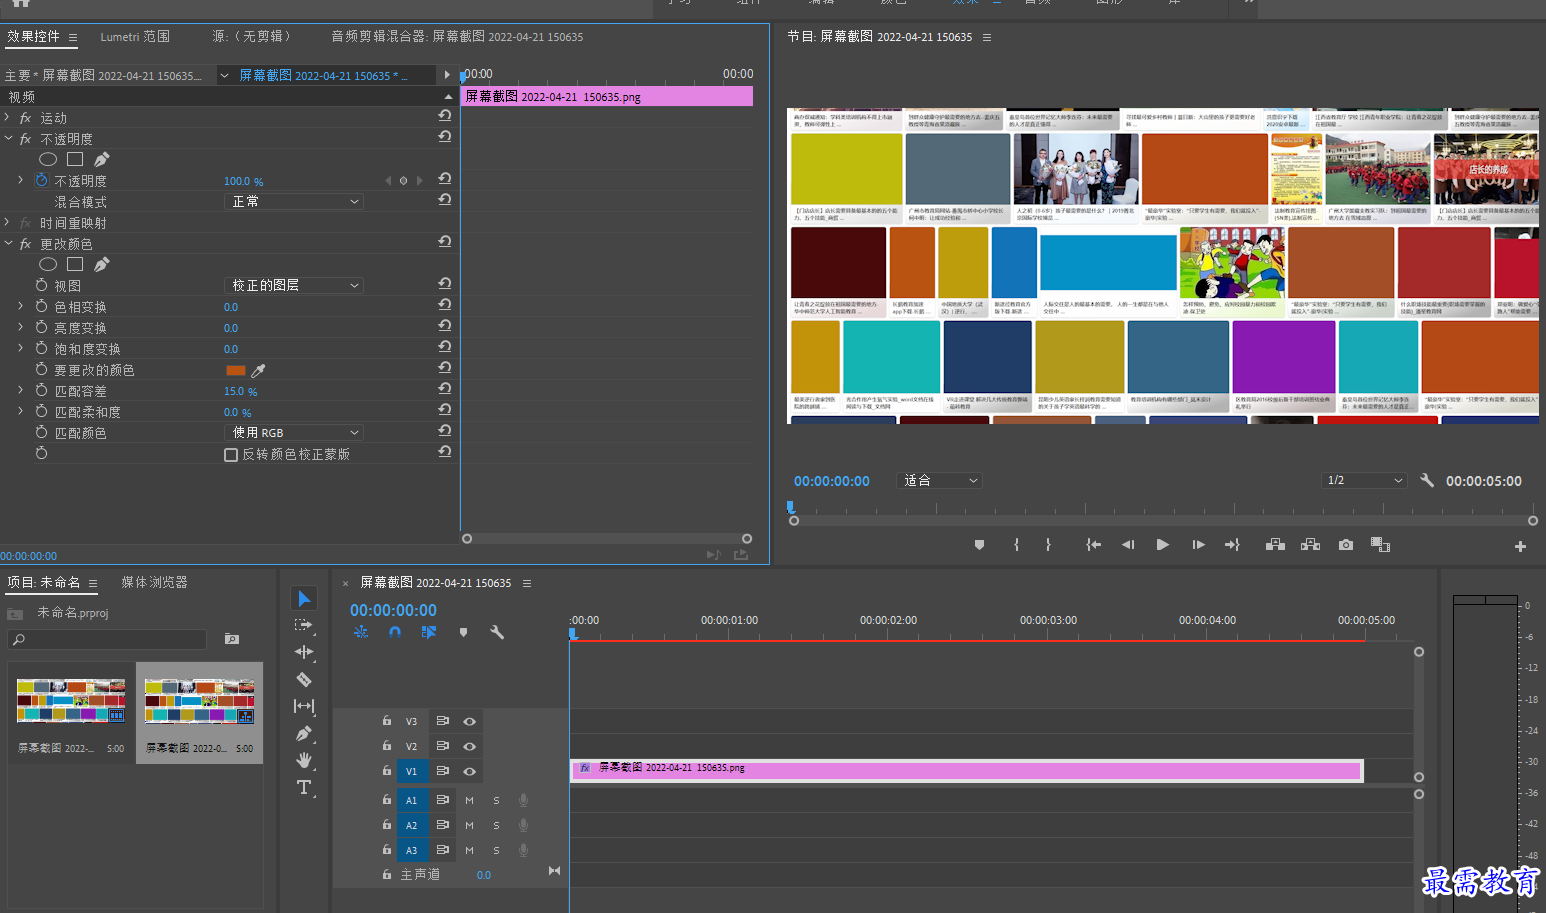Mute audio track A1
The height and width of the screenshot is (913, 1546).
pyautogui.click(x=469, y=800)
